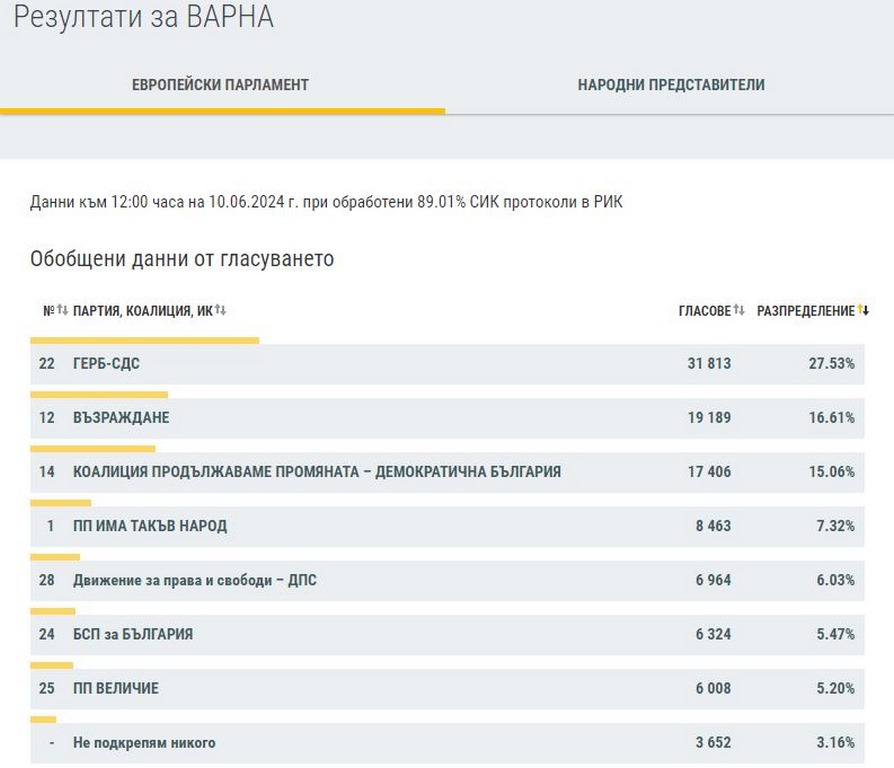Open the НАРОДНИ ПРЕДСТАВИТЕЛИ tab
Image resolution: width=894 pixels, height=768 pixels.
point(671,85)
